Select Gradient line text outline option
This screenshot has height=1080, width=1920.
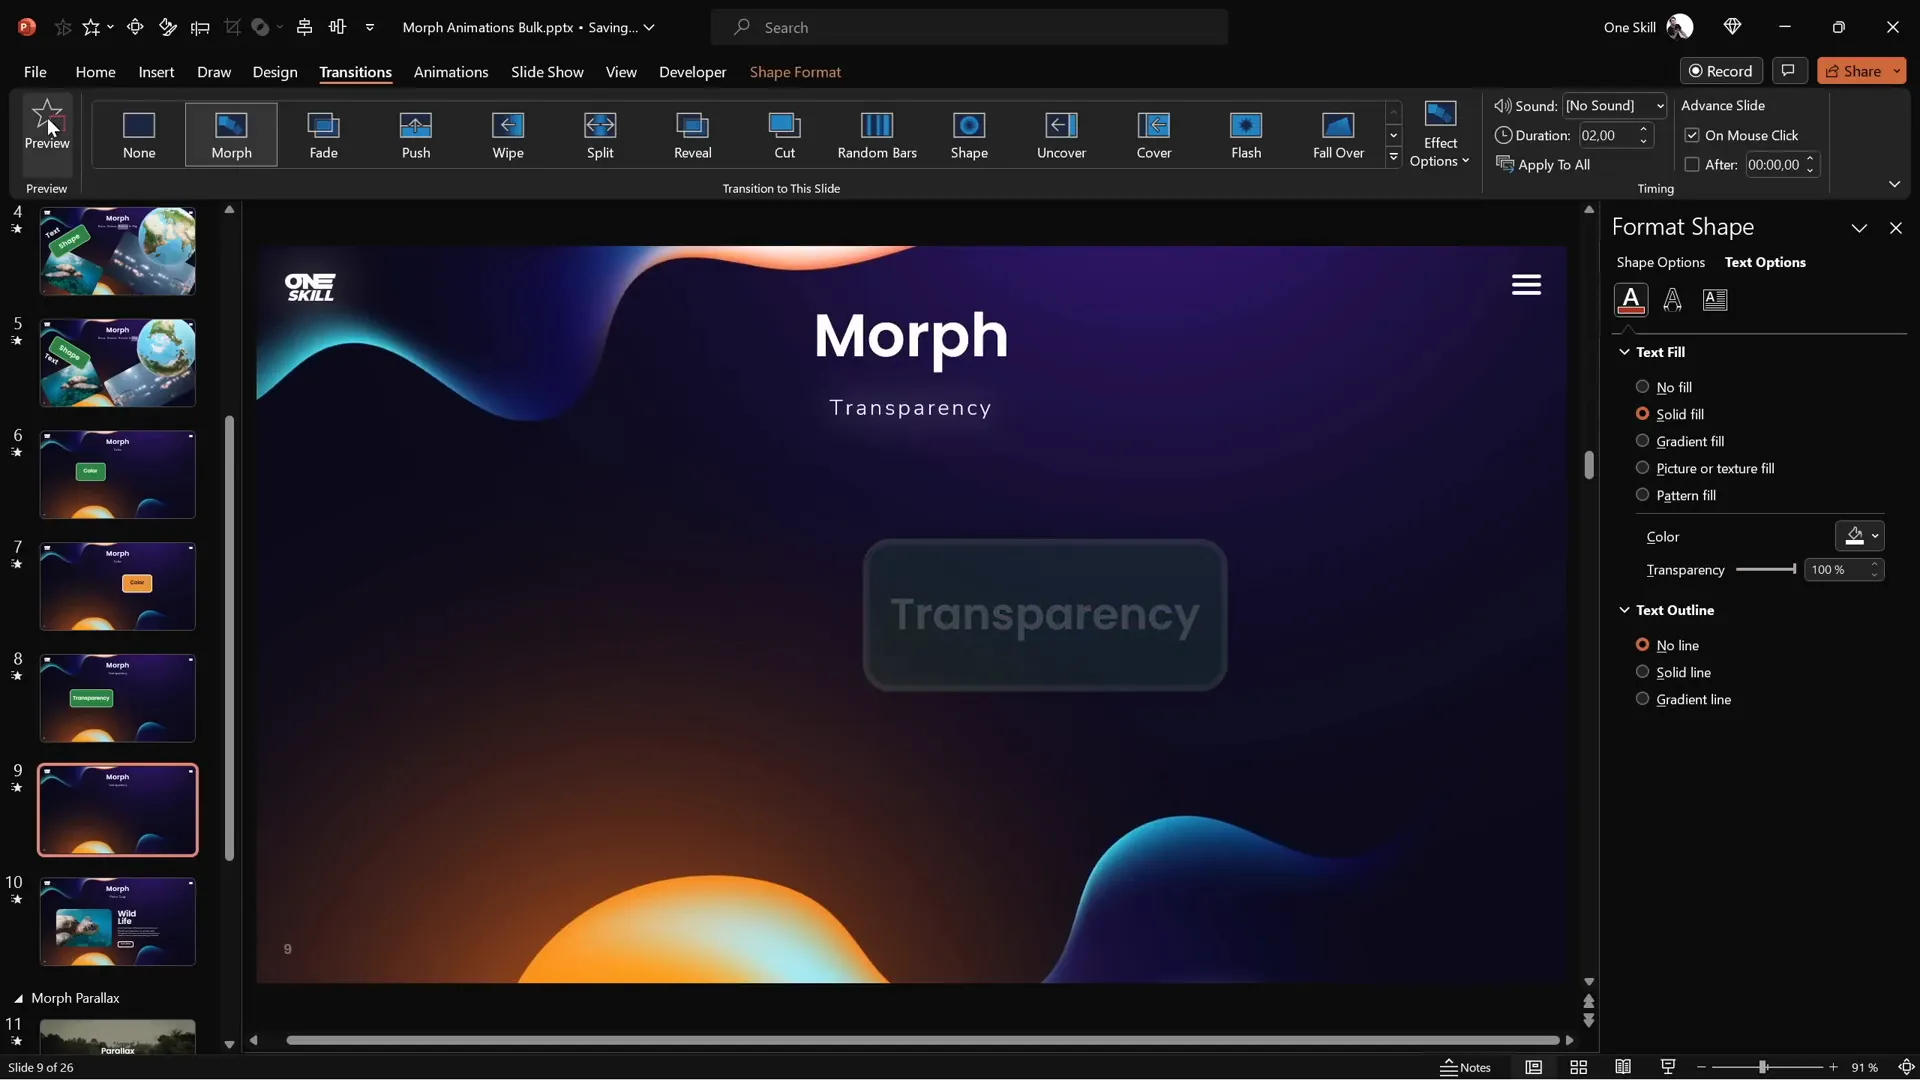click(x=1642, y=698)
